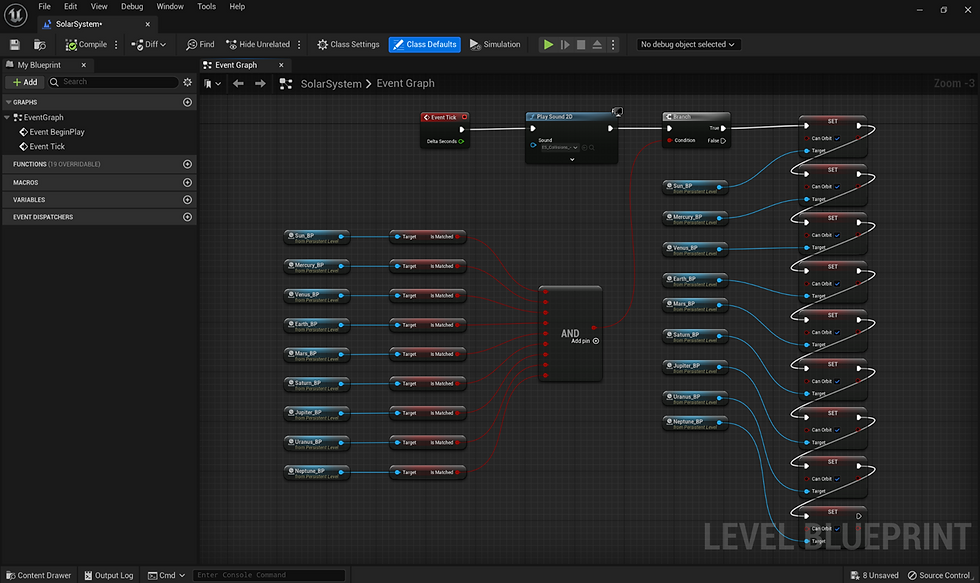Click the Browse to asset icon
980x583 pixels.
pyautogui.click(x=40, y=44)
